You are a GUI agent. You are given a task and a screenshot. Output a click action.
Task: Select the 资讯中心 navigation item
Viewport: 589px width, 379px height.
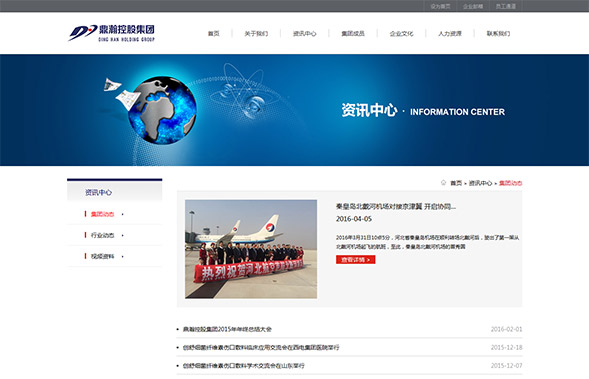(x=305, y=33)
